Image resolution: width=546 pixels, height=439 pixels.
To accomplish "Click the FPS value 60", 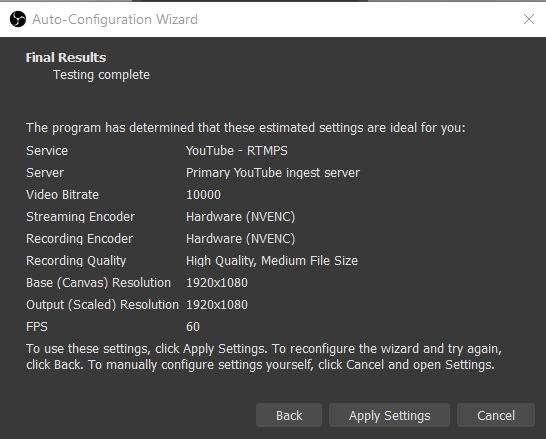I will pos(193,327).
